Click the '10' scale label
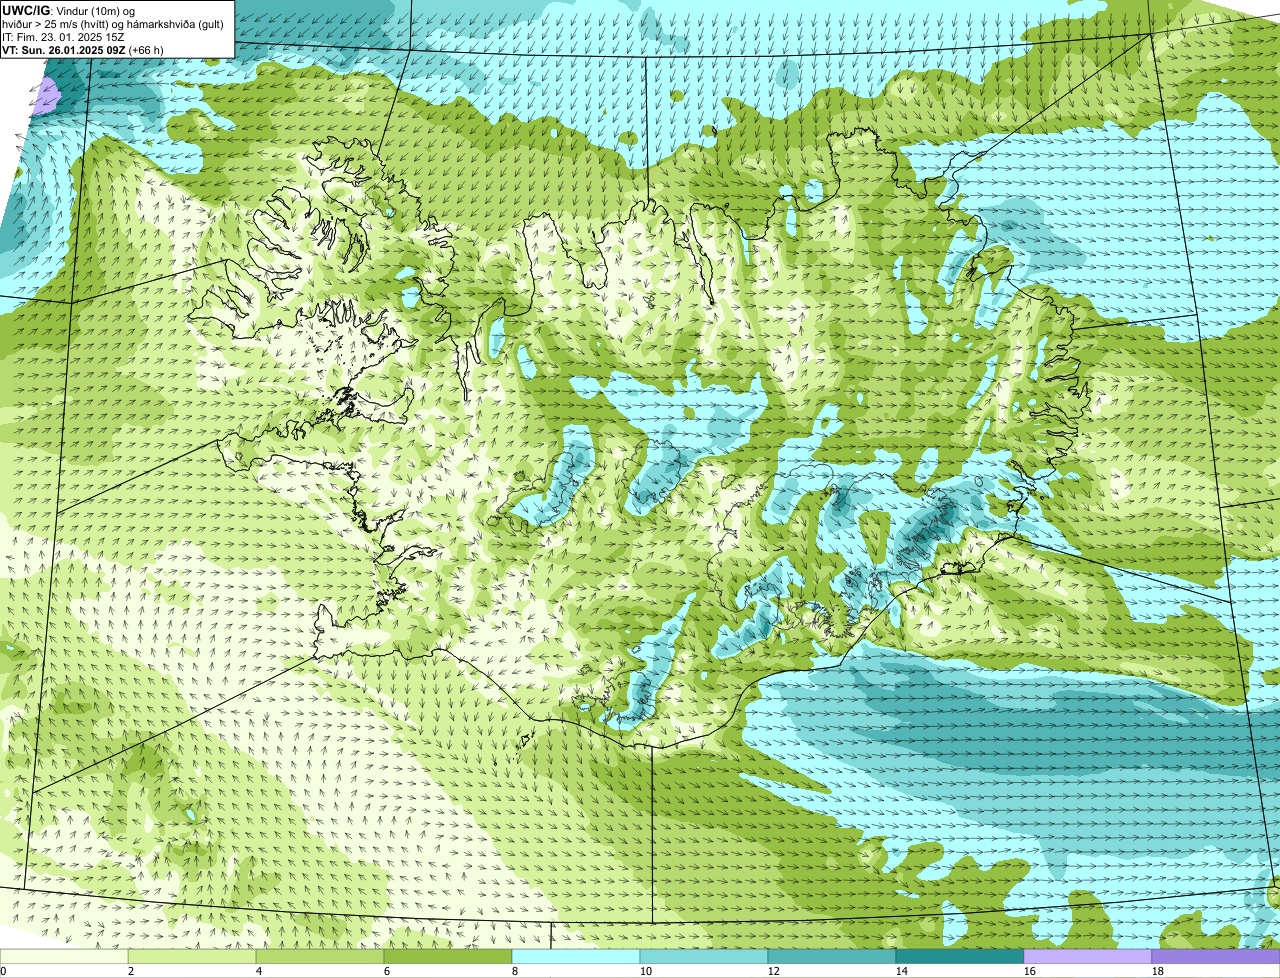 point(646,971)
